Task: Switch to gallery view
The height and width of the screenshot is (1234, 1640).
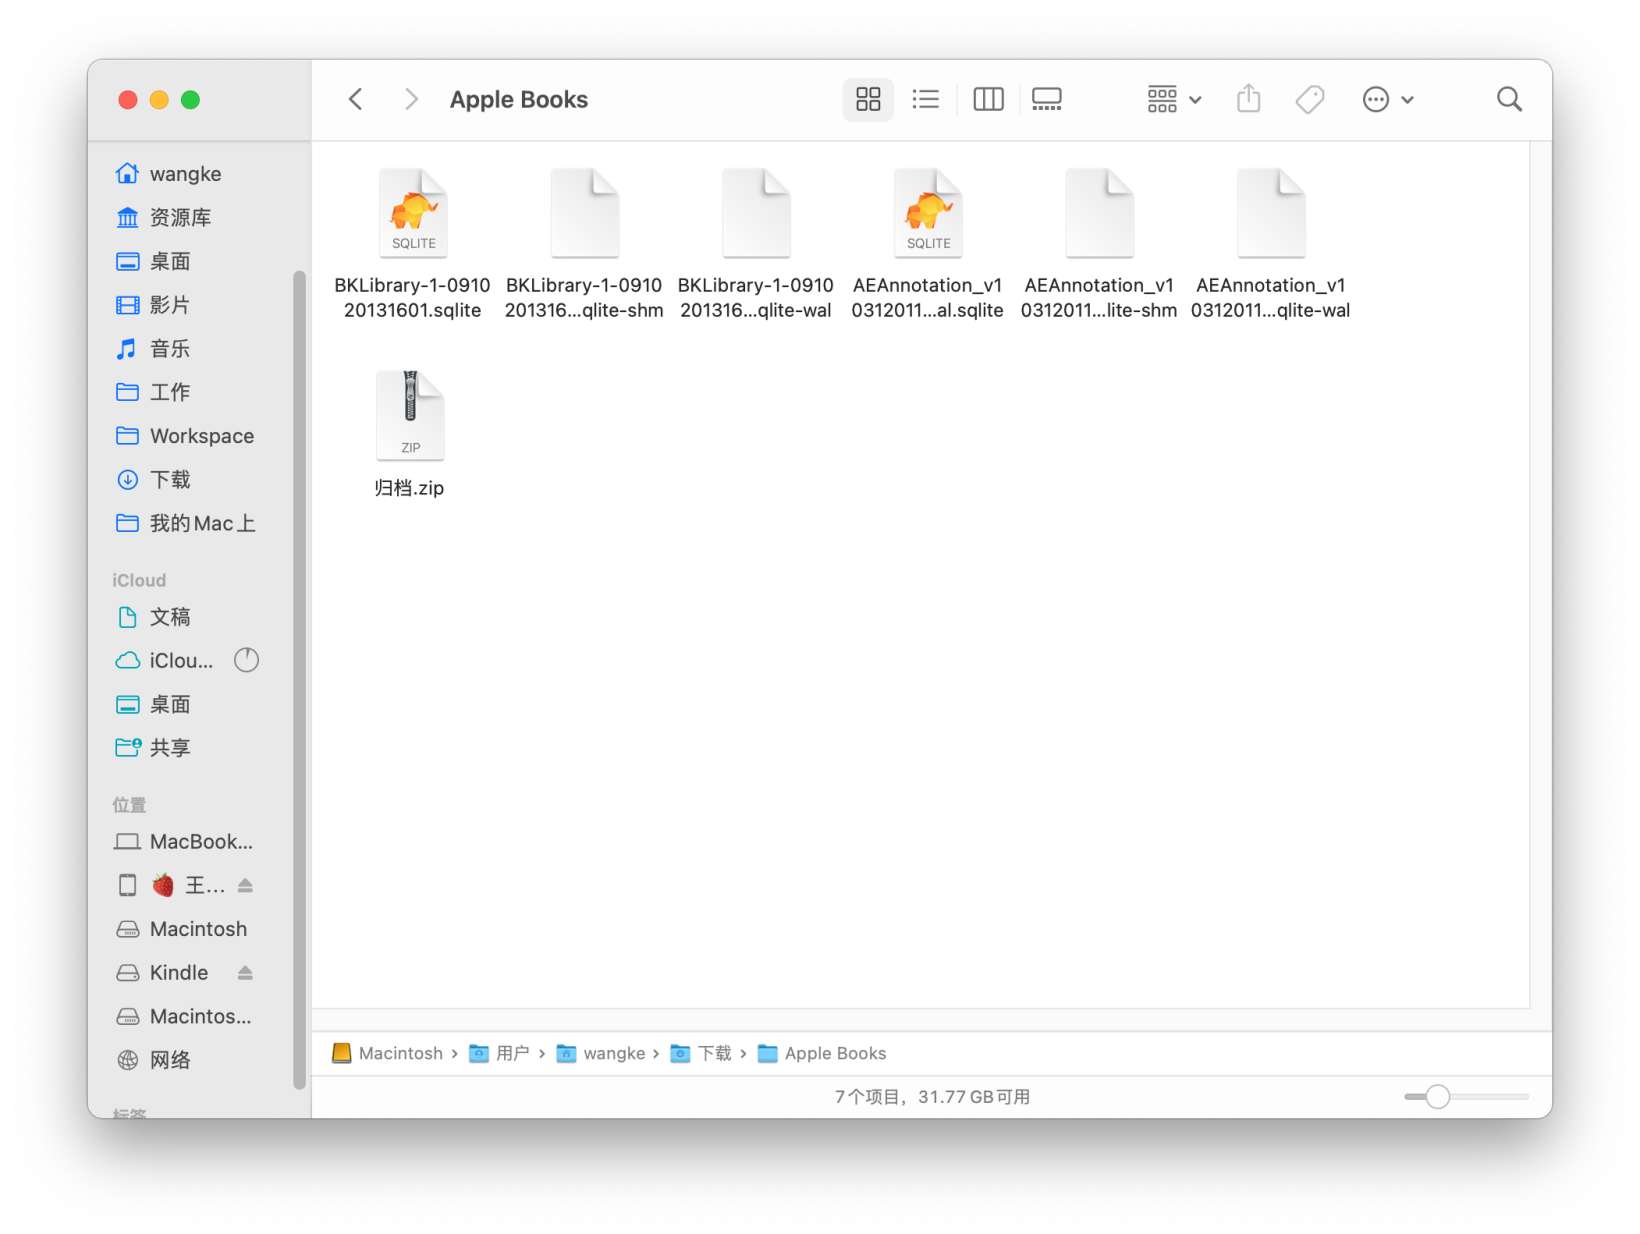Action: (x=1046, y=99)
